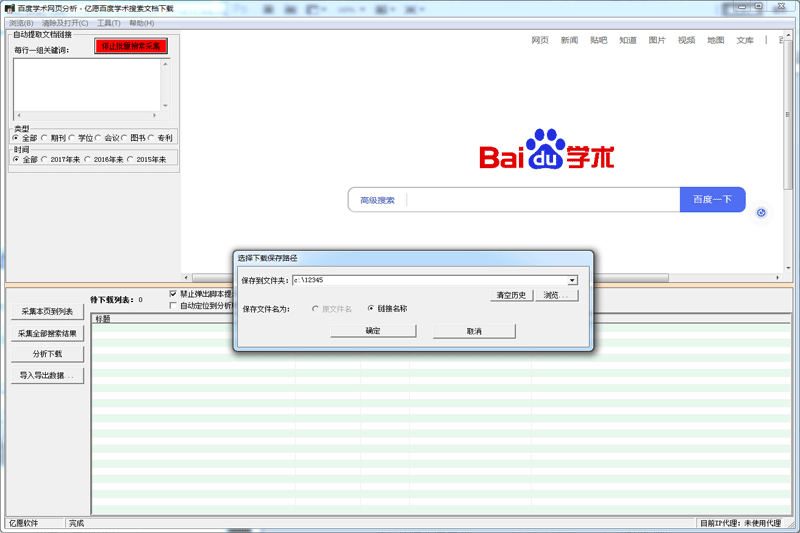Click in the Baidu 学术 search input field
Screen dimensions: 800x533
(543, 200)
